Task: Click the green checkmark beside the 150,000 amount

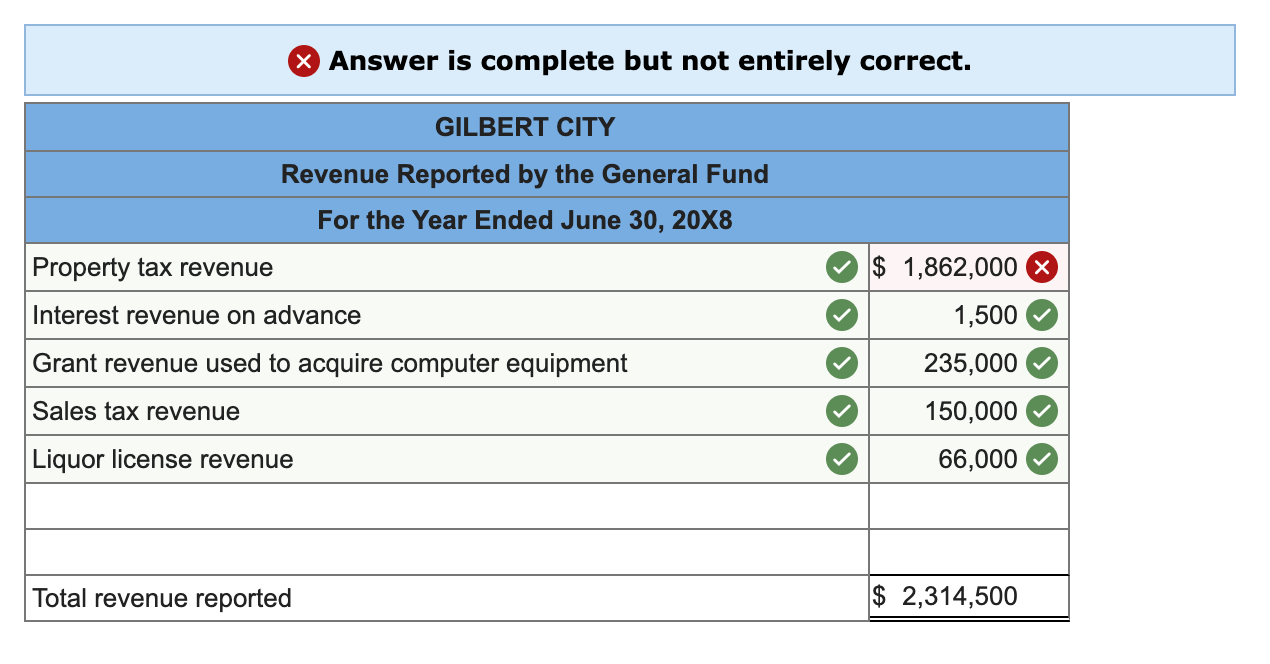Action: point(1043,411)
